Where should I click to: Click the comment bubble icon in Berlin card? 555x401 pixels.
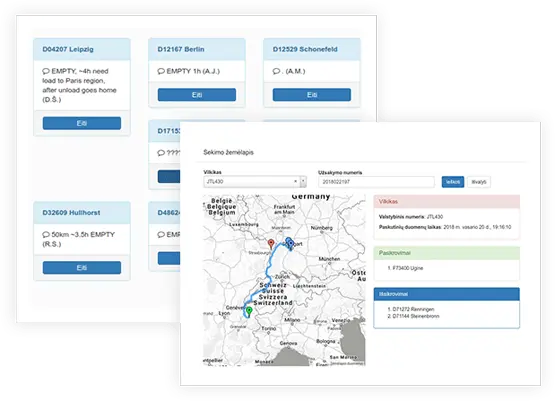(x=161, y=71)
